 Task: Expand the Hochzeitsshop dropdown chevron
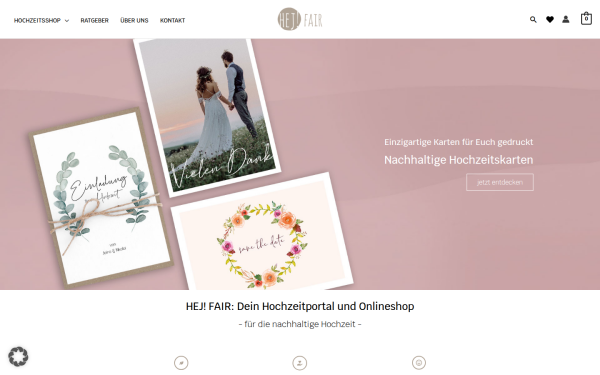(x=67, y=21)
